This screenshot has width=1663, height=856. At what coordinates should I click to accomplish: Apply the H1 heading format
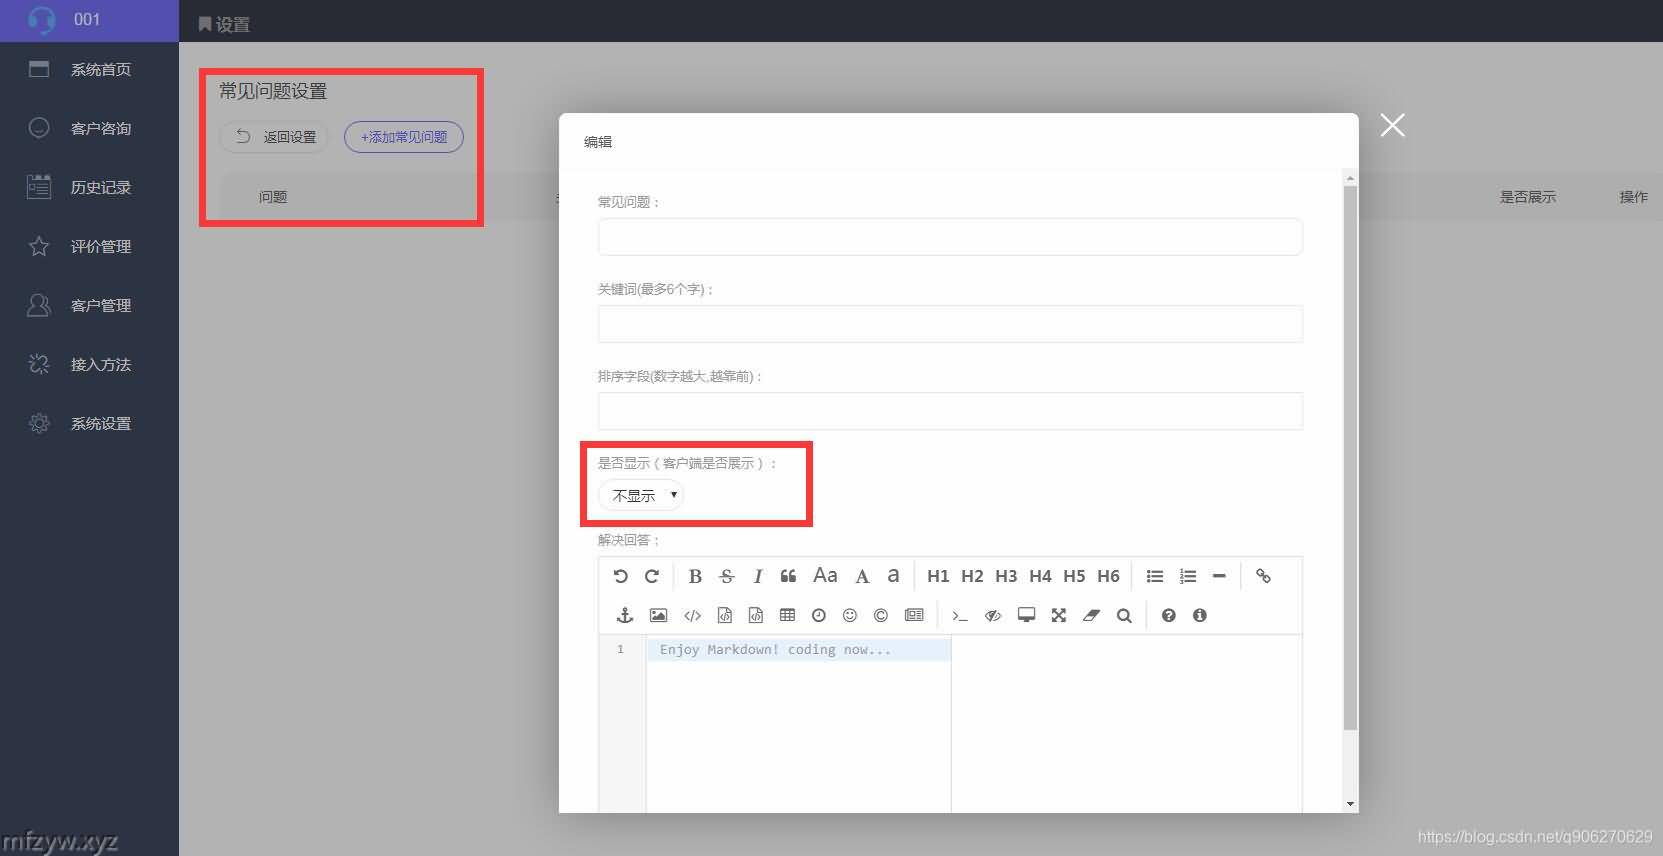click(938, 576)
